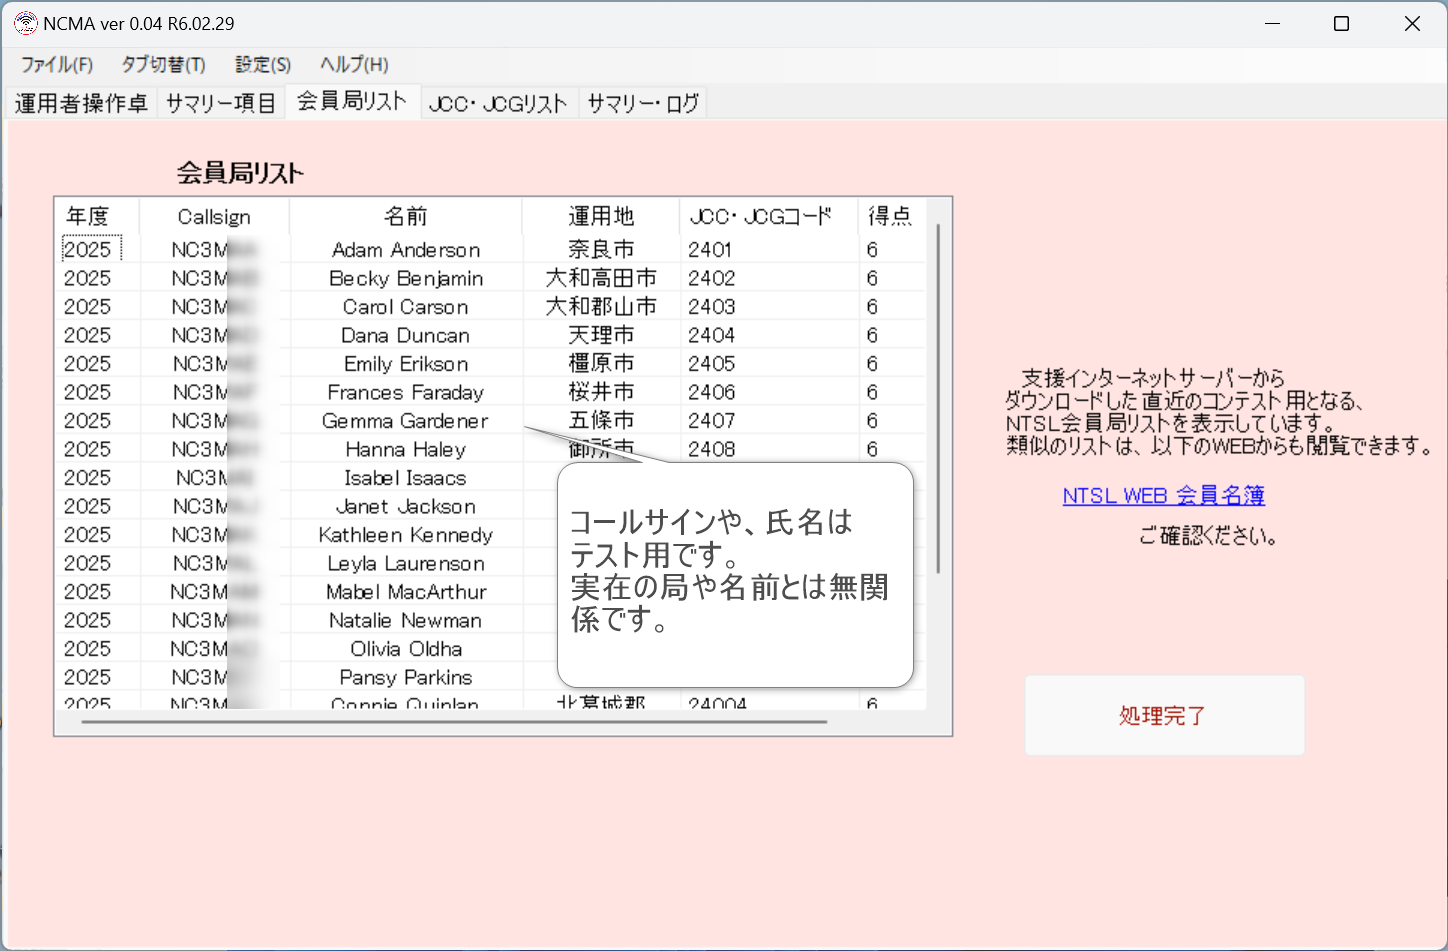The width and height of the screenshot is (1448, 951).
Task: Open the ヘルプ(H) menu
Action: tap(354, 65)
